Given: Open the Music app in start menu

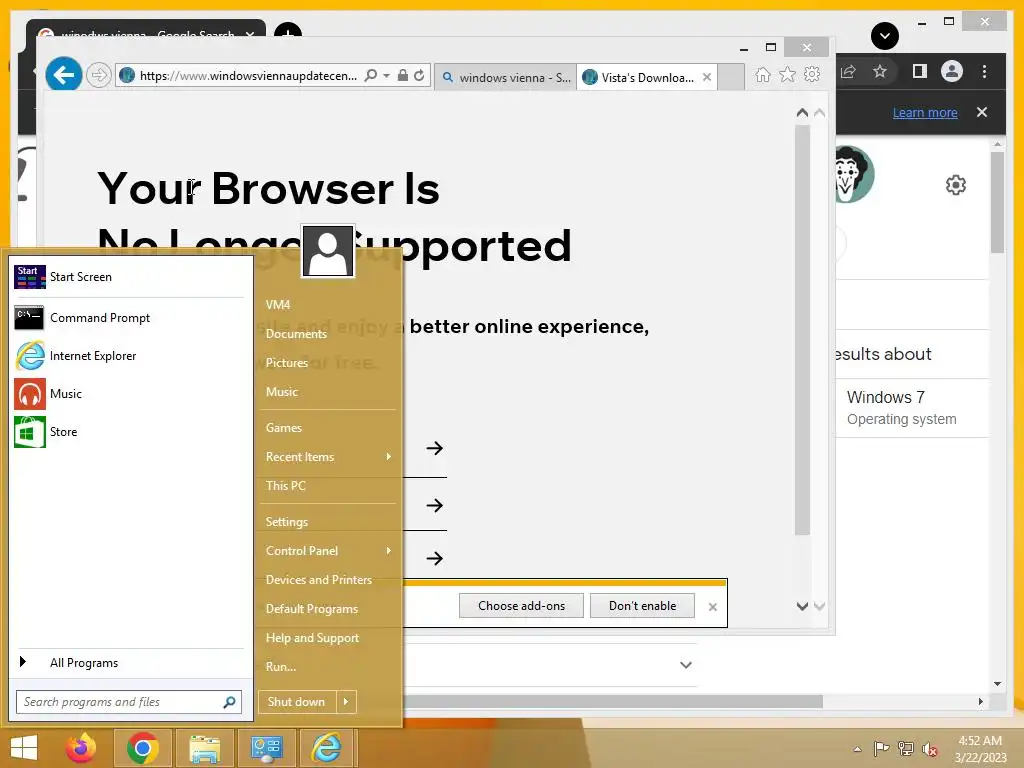Looking at the screenshot, I should 128,394.
